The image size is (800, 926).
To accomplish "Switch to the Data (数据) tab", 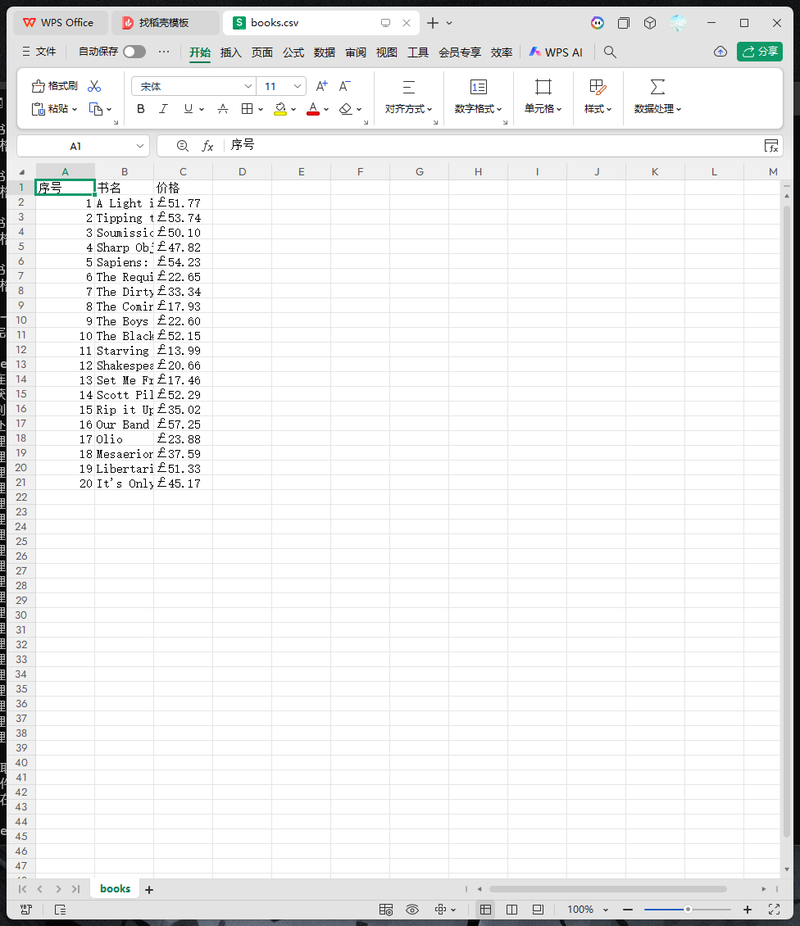I will 324,53.
